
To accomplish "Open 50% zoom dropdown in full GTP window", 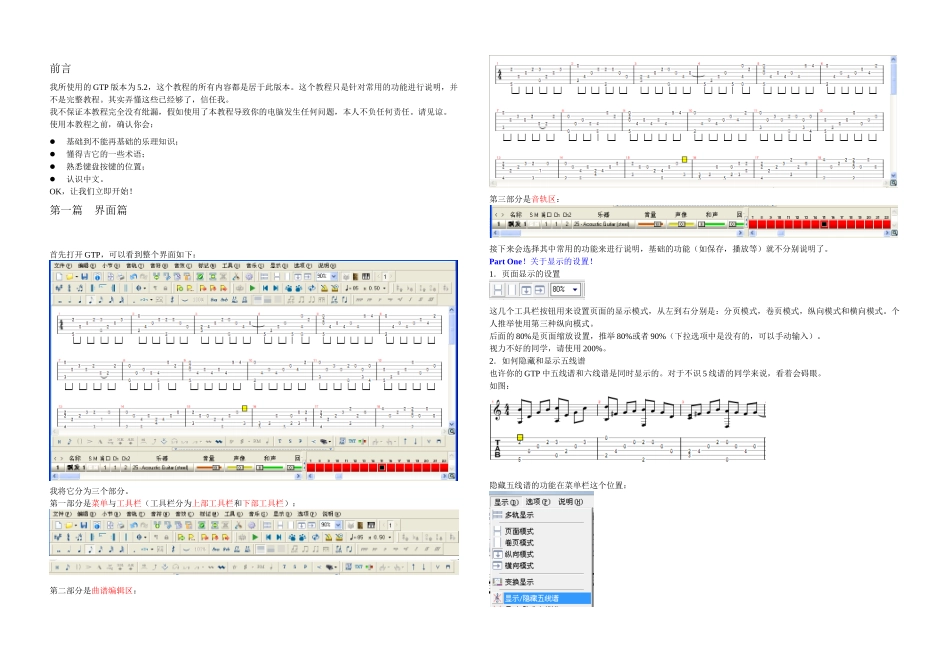I will click(334, 276).
